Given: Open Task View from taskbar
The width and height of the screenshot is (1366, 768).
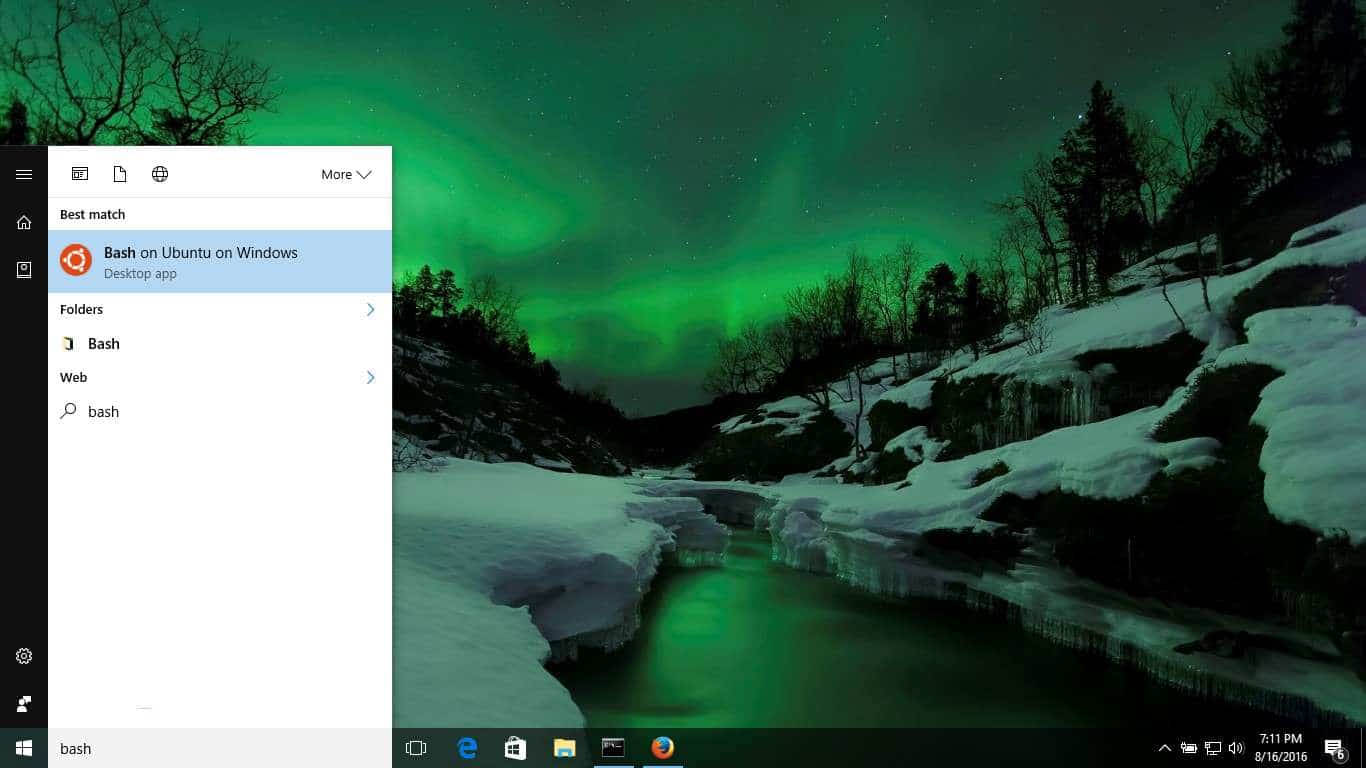Looking at the screenshot, I should [x=416, y=748].
